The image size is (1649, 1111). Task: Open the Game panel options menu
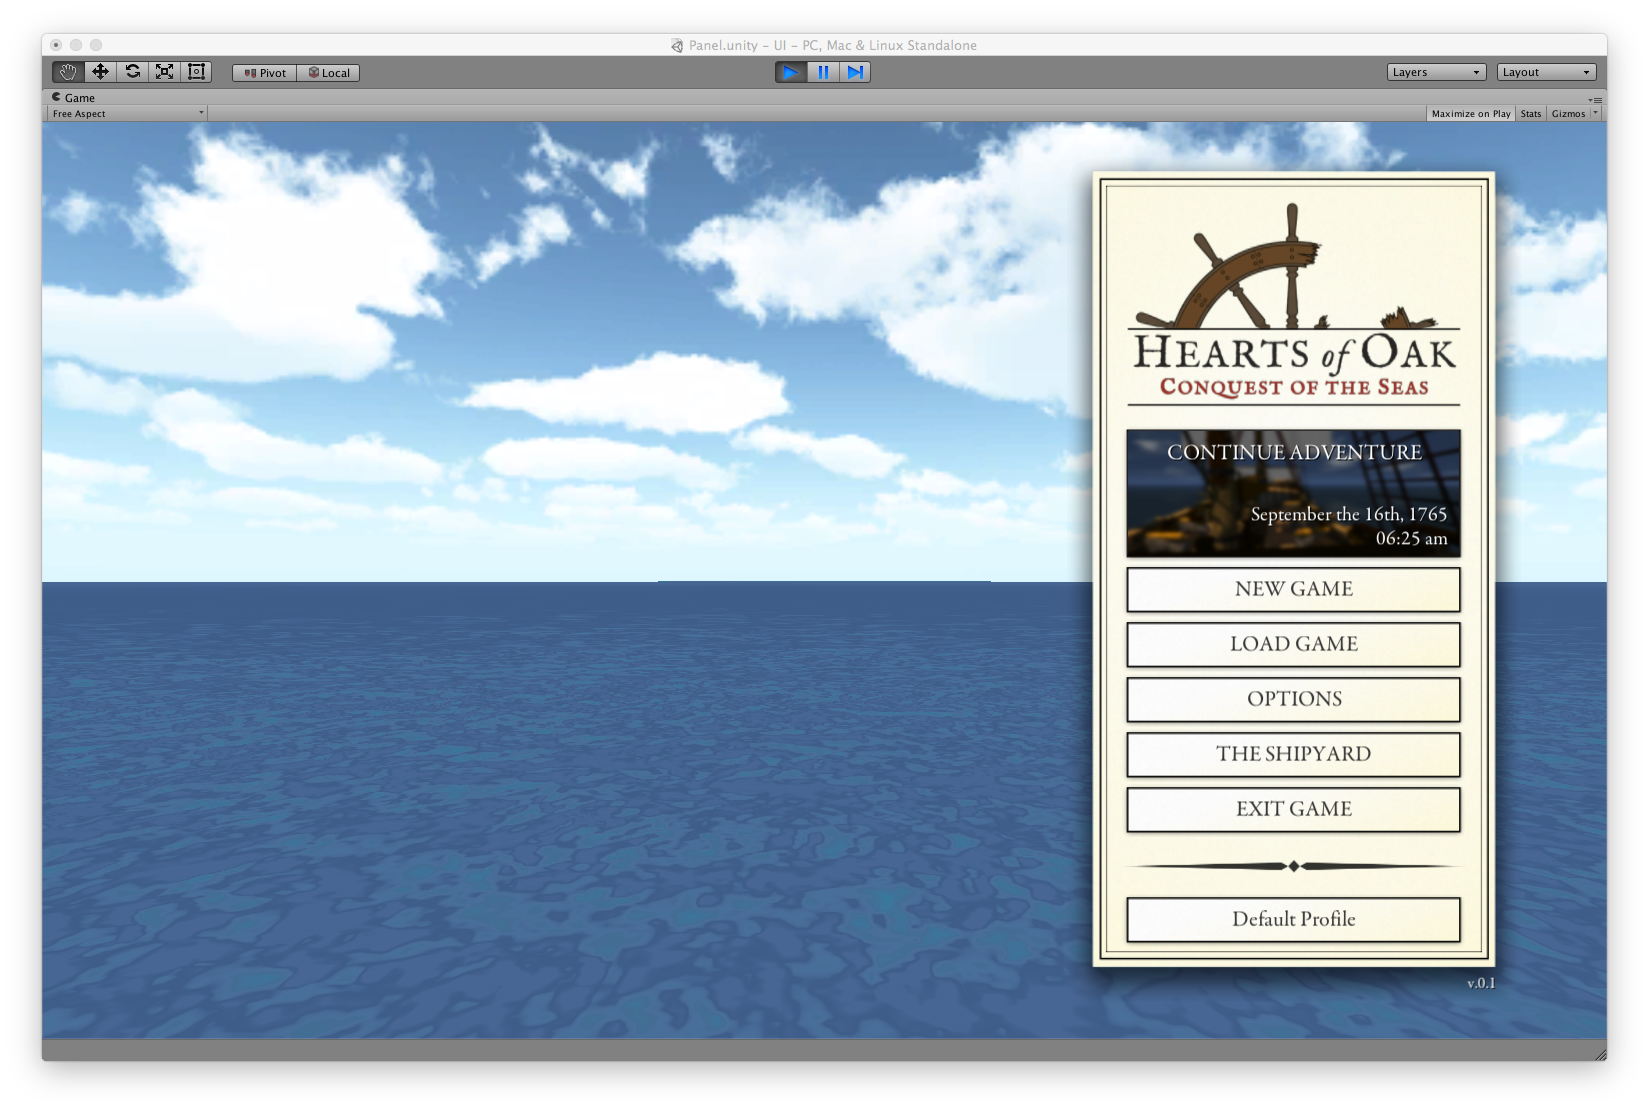coord(1596,99)
